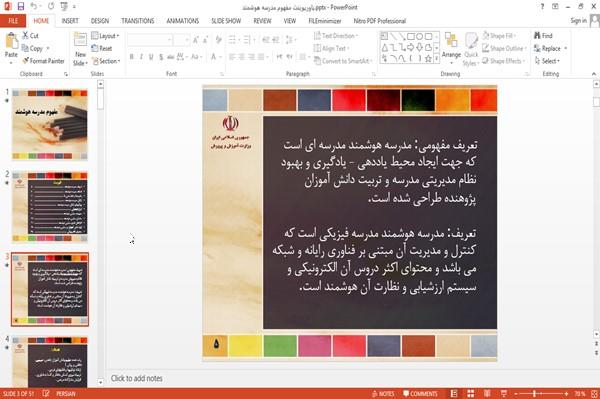Fit slide to current window icon
This screenshot has width=600, height=399.
coord(594,393)
